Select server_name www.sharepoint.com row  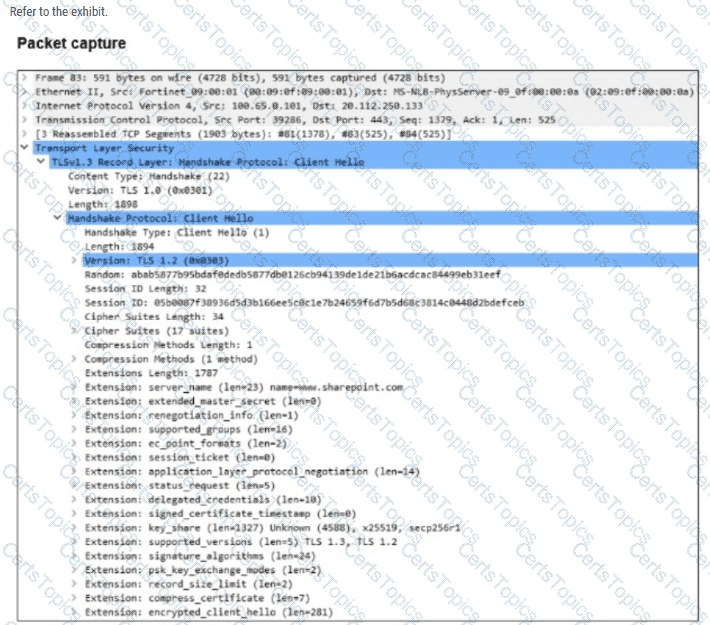tap(244, 387)
